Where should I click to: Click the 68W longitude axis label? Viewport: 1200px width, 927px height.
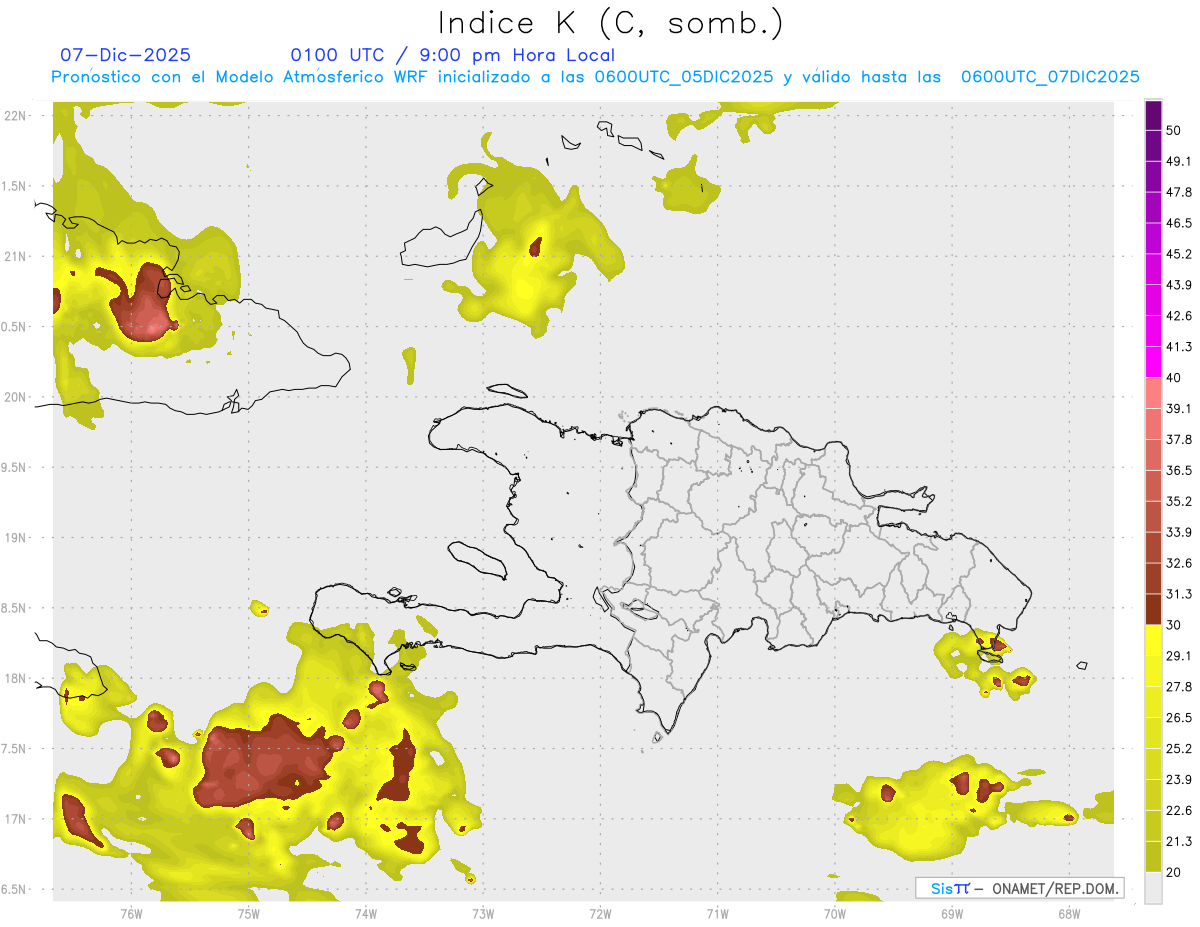click(x=1068, y=913)
